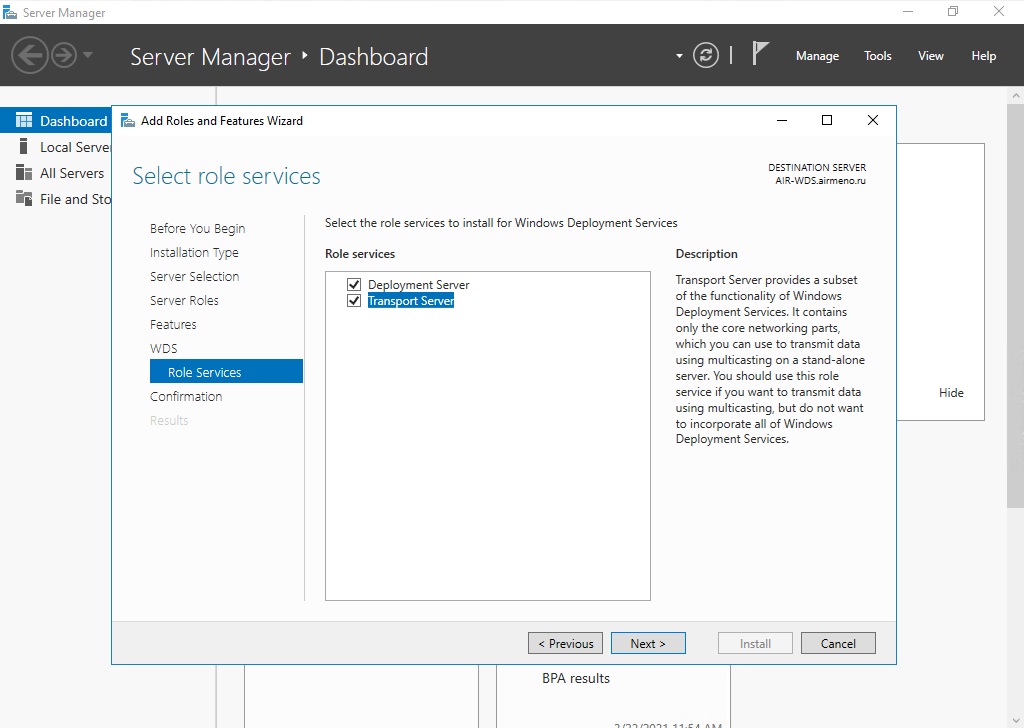Open the notifications flag icon
The height and width of the screenshot is (728, 1024).
tap(761, 54)
